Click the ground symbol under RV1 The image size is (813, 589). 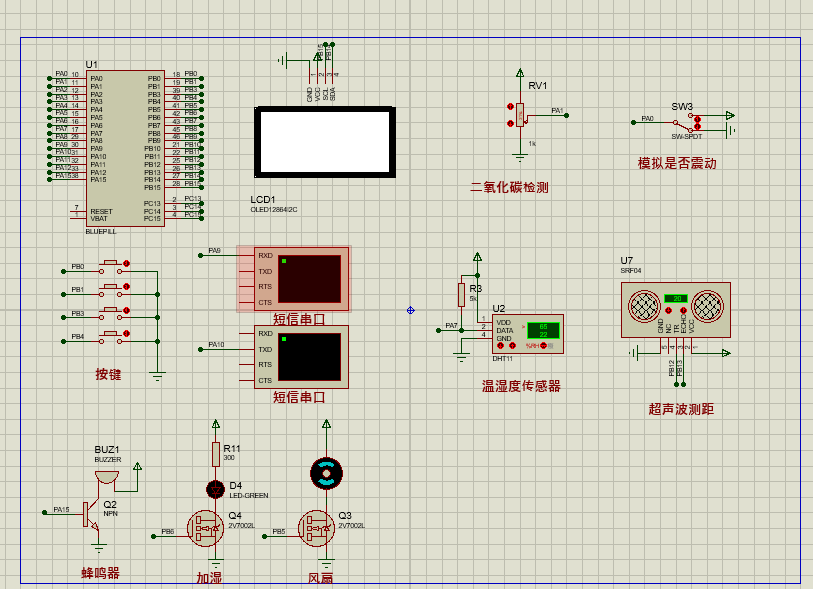click(520, 158)
